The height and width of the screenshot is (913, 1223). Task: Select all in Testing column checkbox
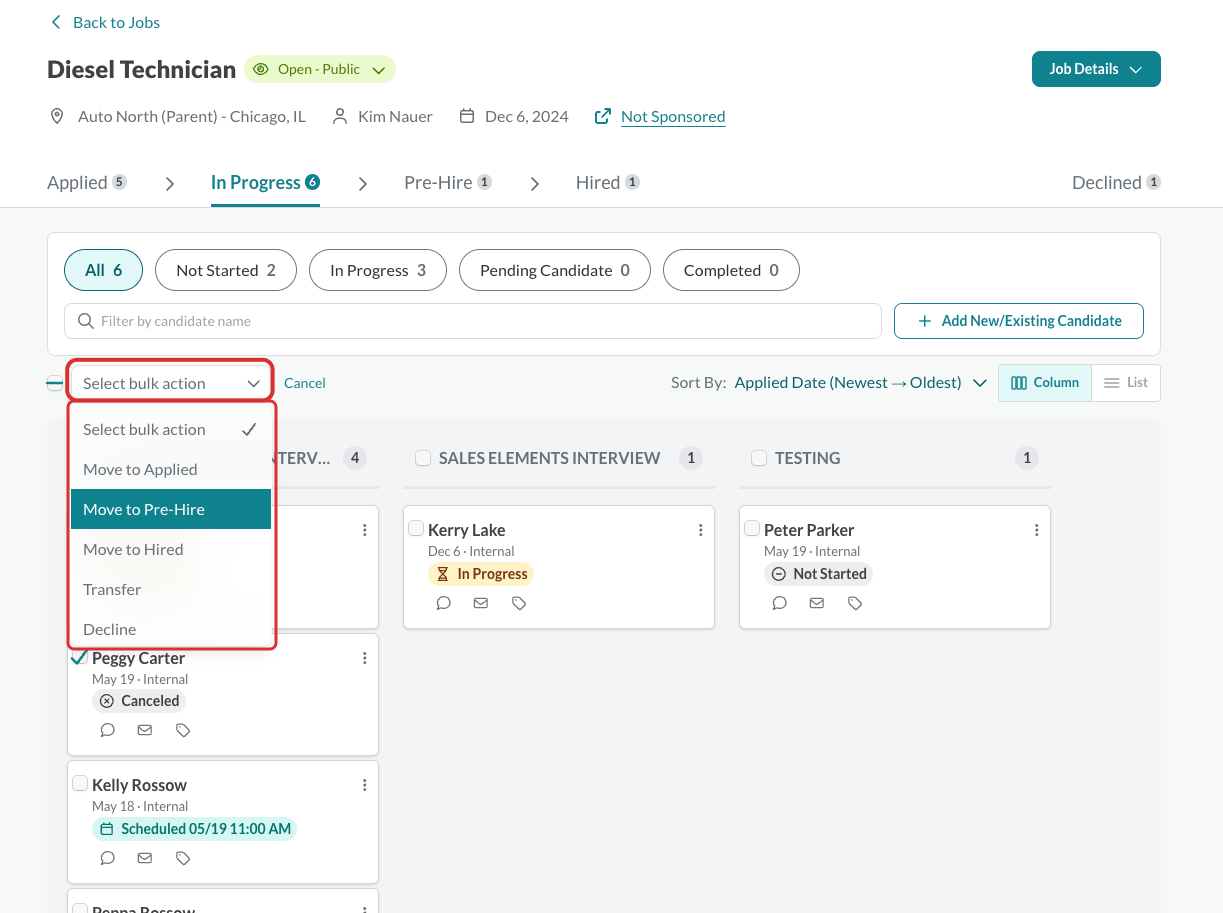pyautogui.click(x=759, y=458)
